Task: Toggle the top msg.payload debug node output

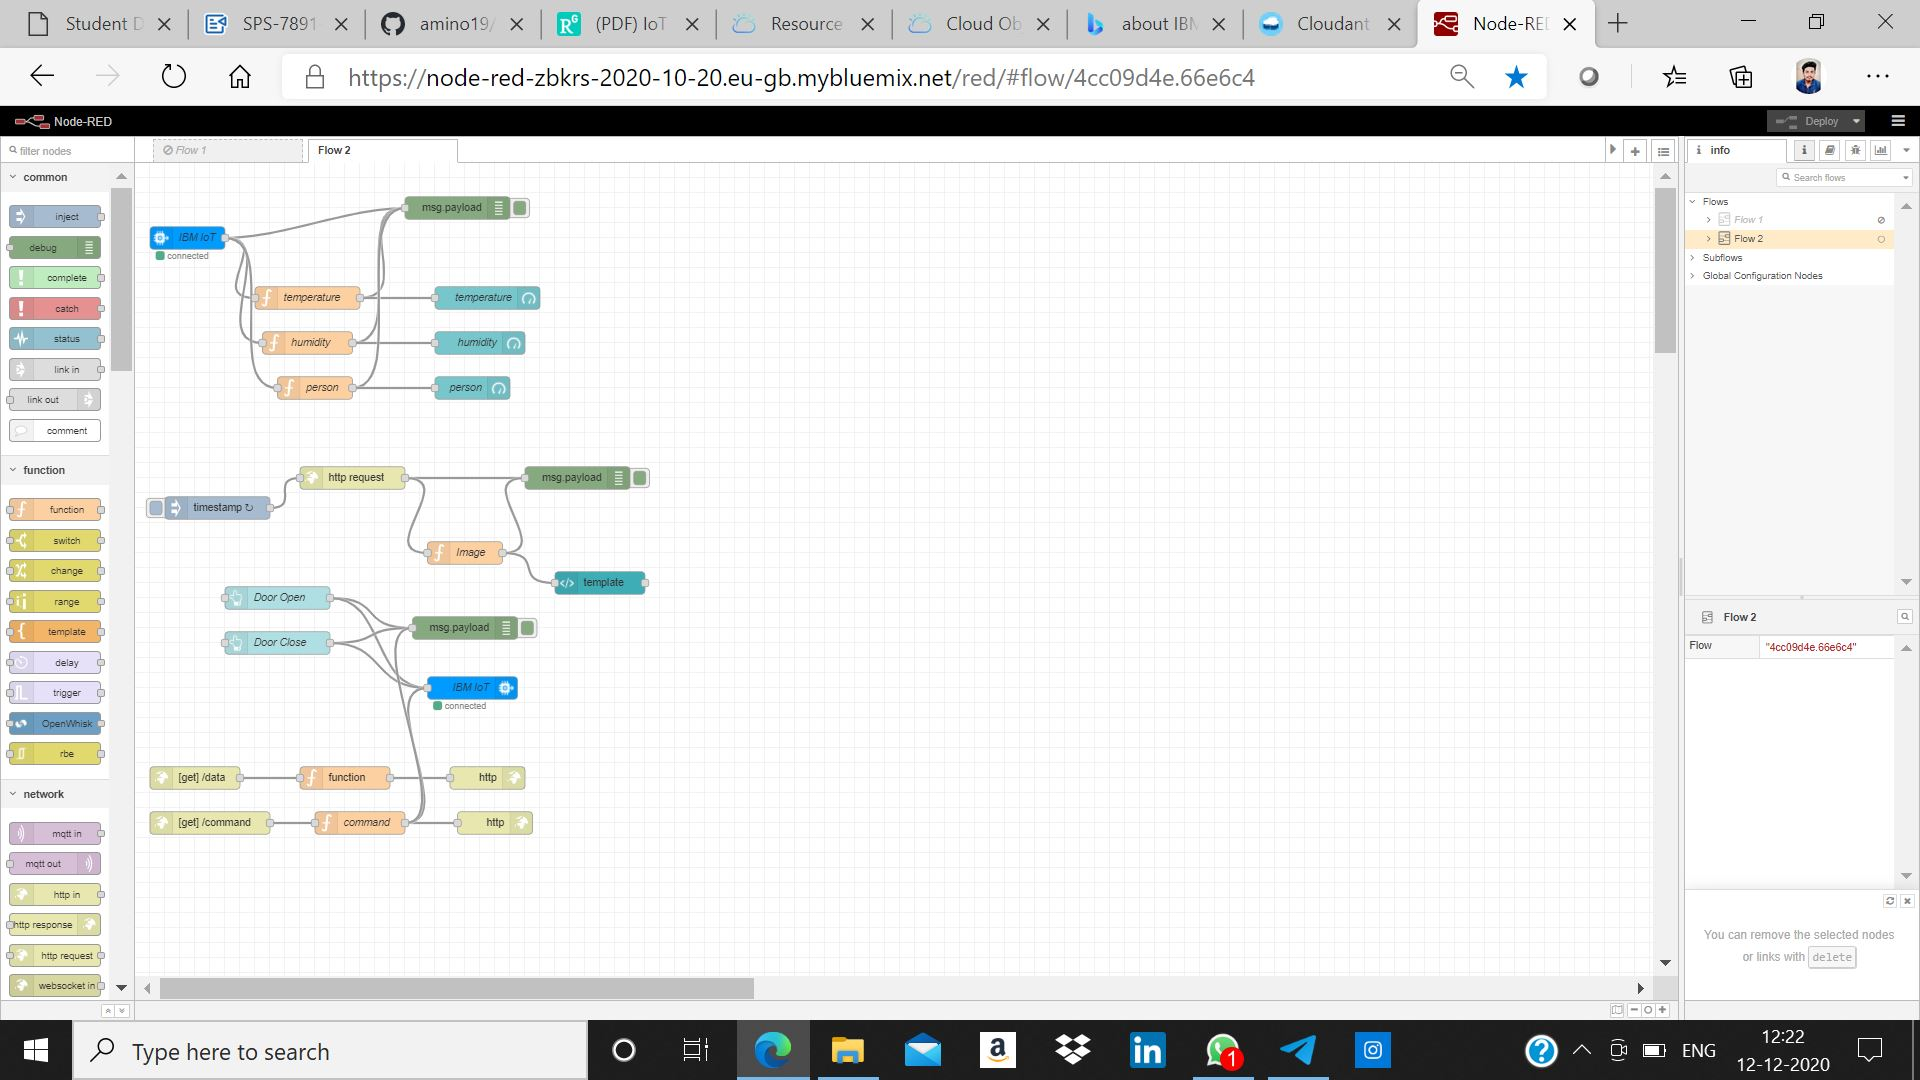Action: tap(521, 208)
